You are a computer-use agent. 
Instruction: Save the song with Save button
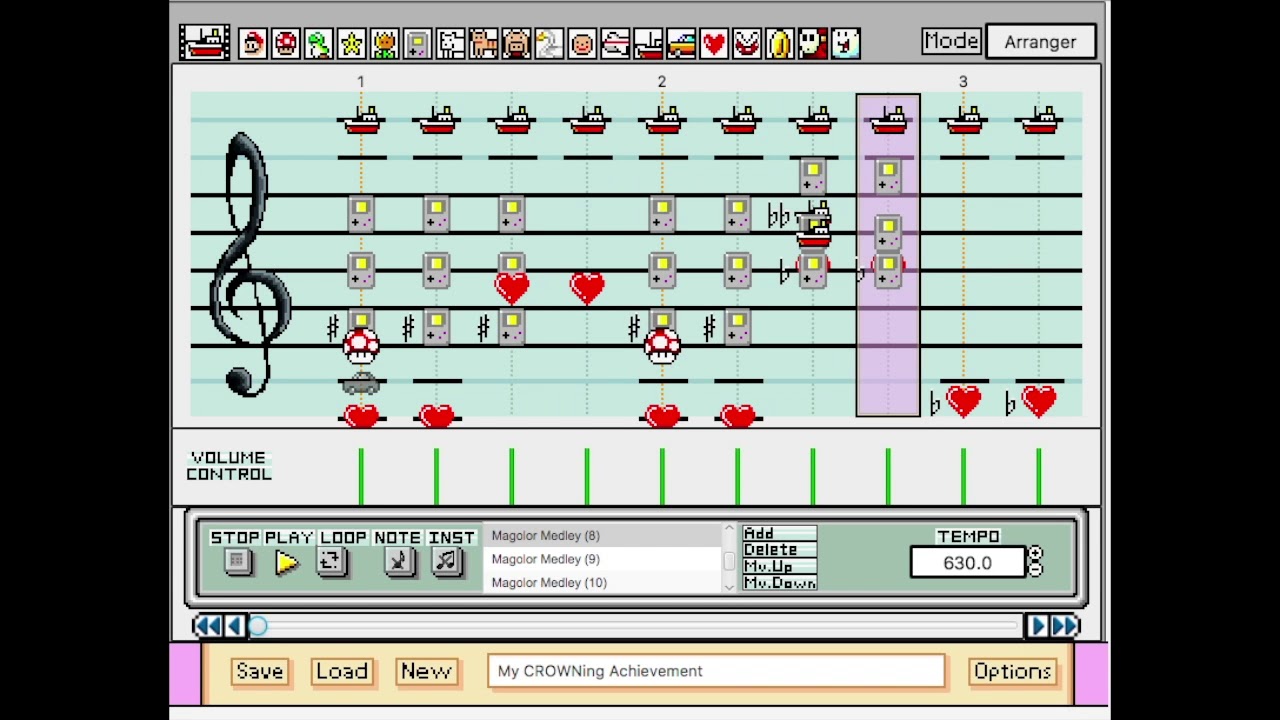point(259,671)
